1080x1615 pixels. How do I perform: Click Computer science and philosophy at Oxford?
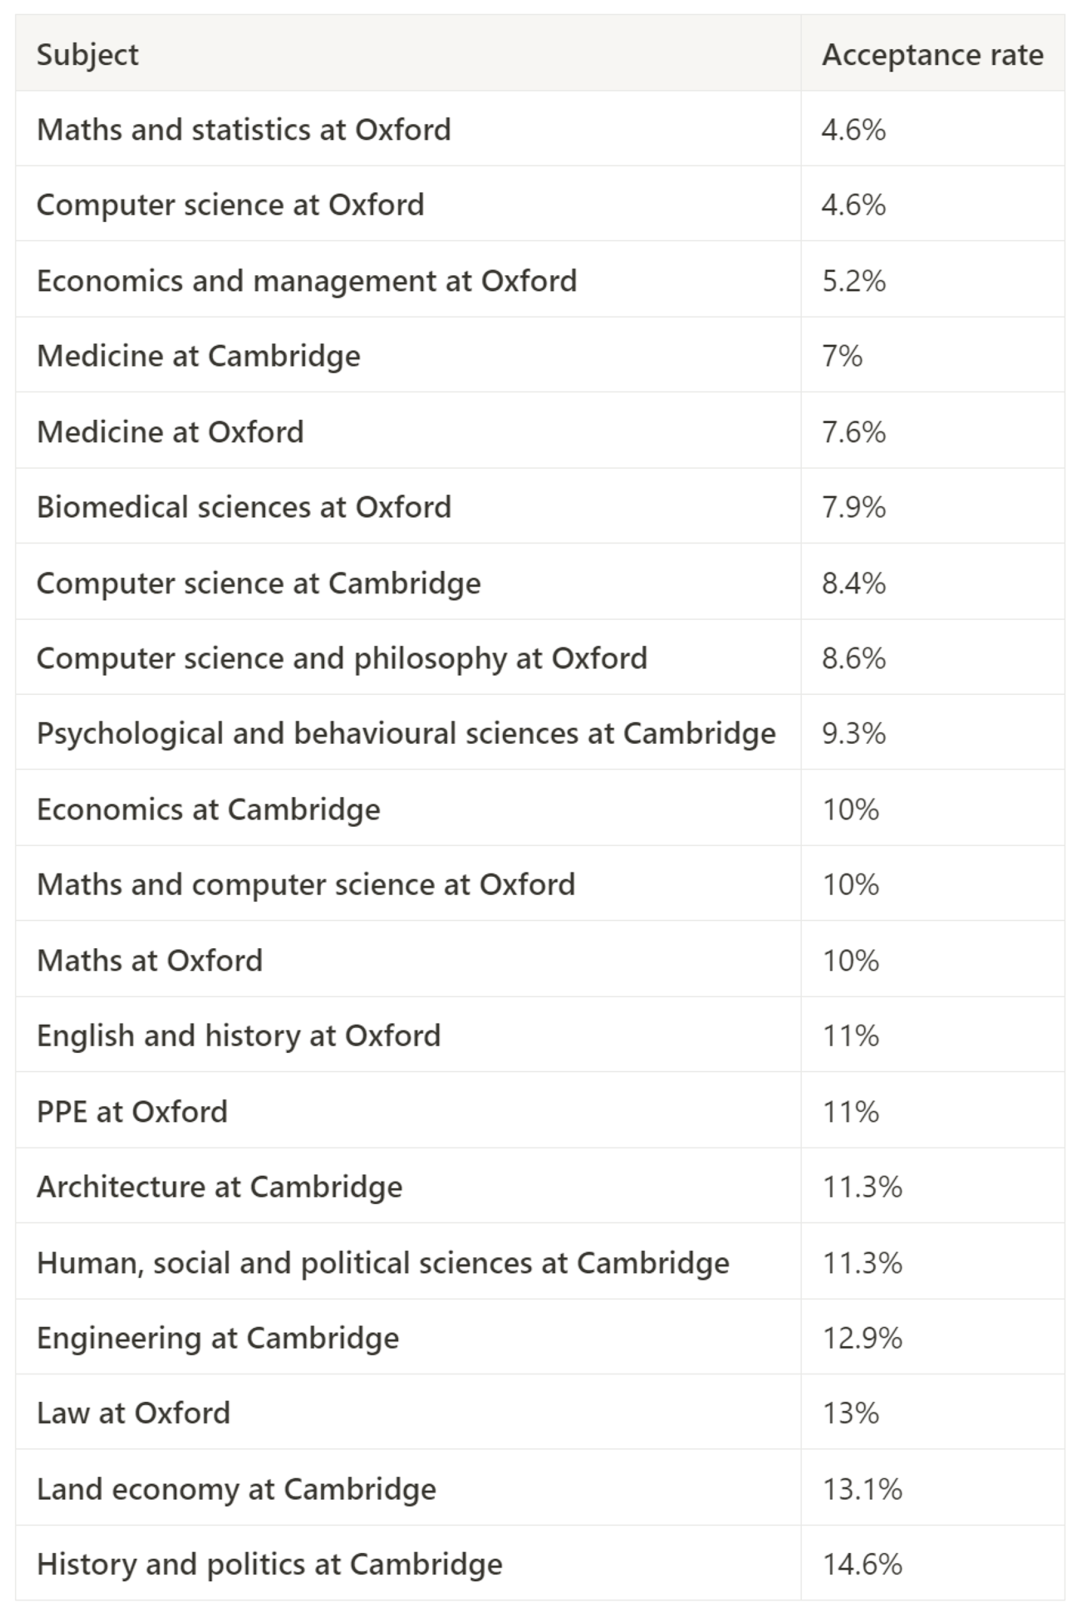(342, 658)
